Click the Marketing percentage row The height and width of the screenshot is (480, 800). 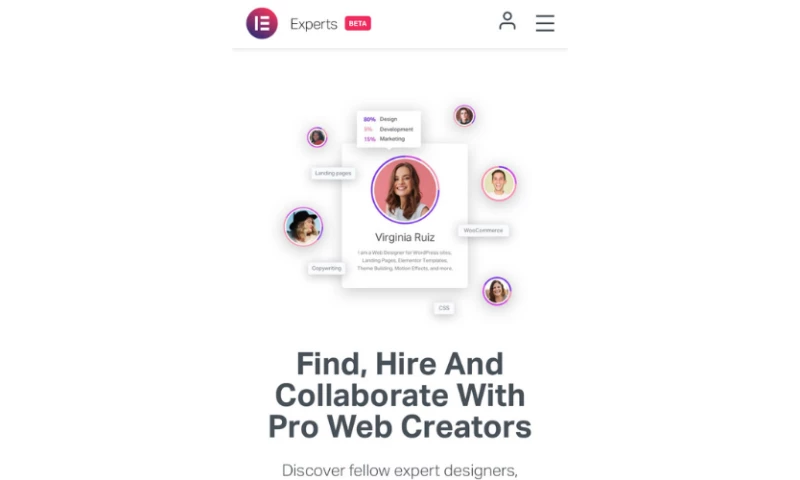point(384,139)
